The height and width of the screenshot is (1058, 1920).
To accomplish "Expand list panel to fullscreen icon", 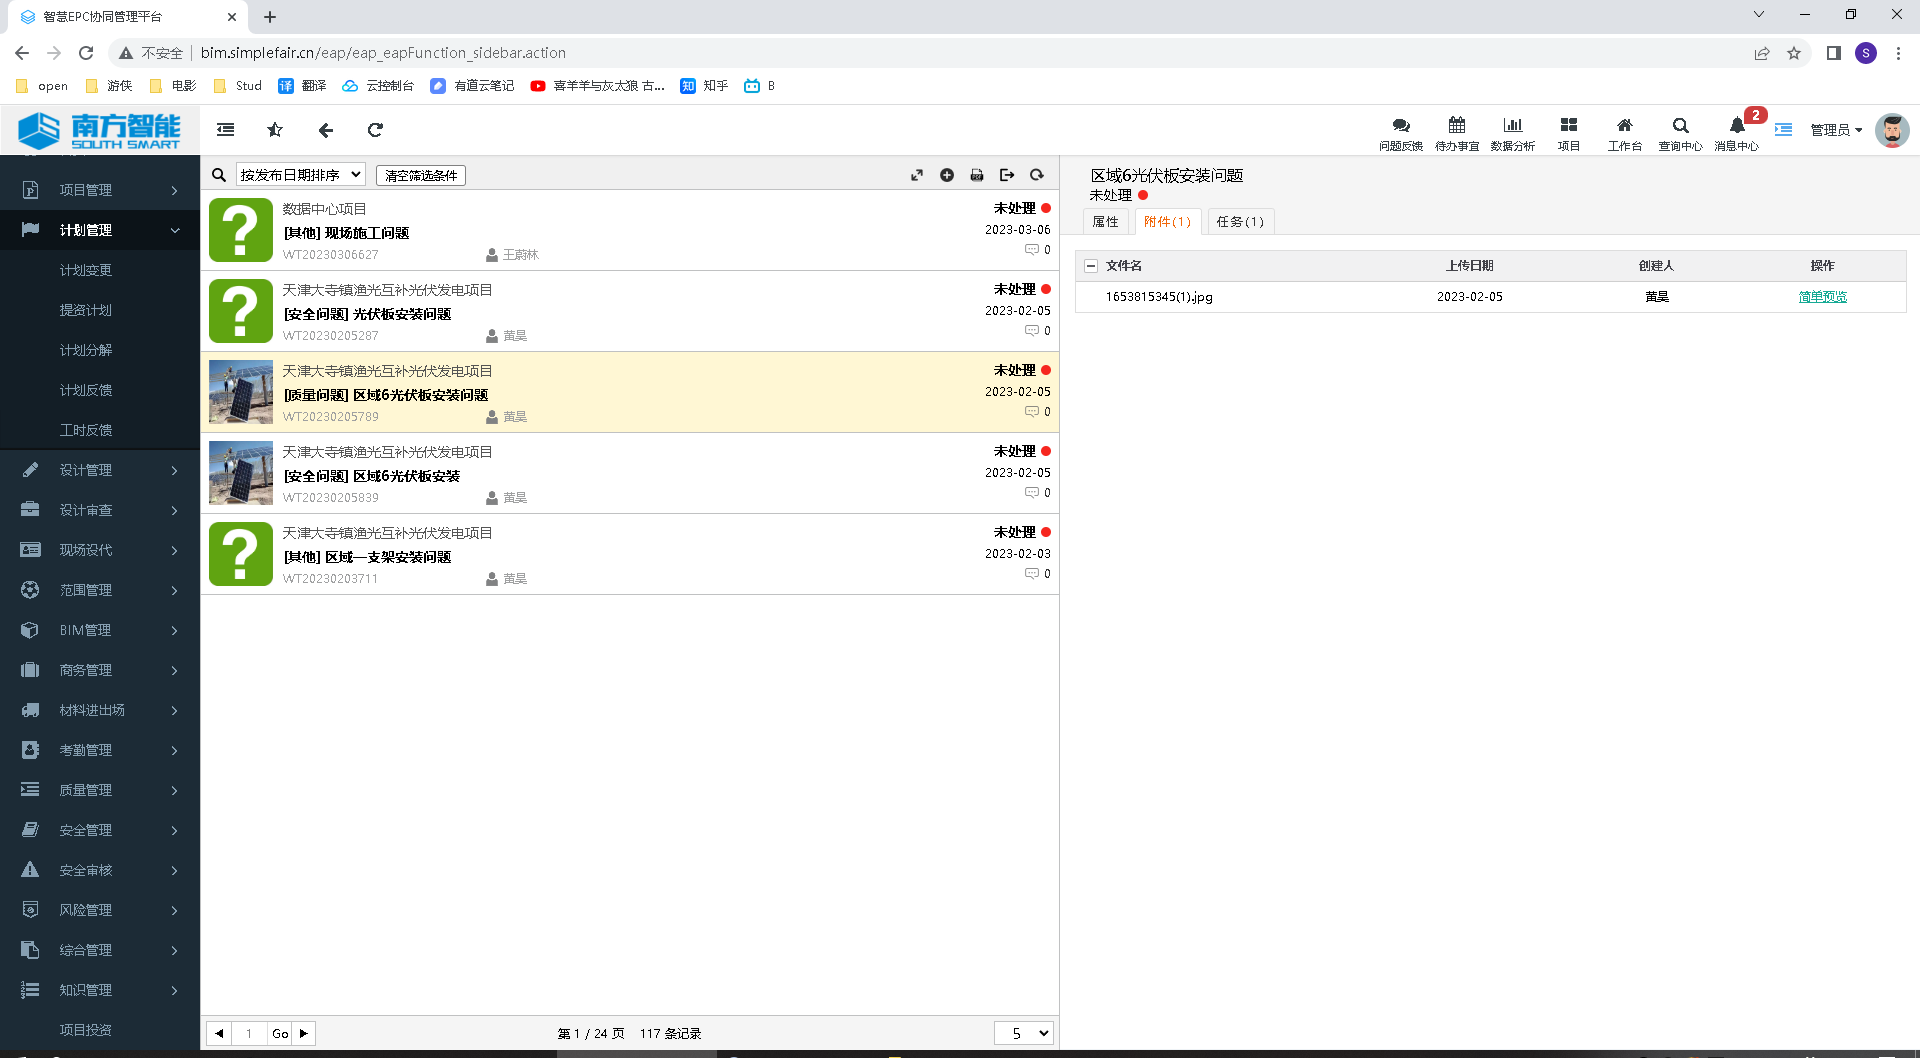I will tap(917, 175).
